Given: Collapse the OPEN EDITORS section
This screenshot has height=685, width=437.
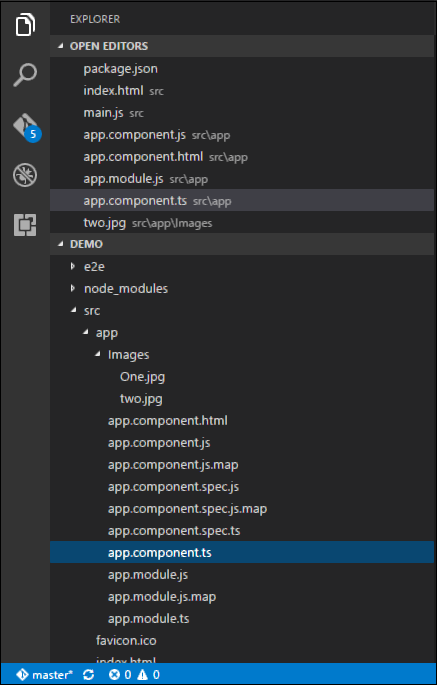Looking at the screenshot, I should coord(242,46).
